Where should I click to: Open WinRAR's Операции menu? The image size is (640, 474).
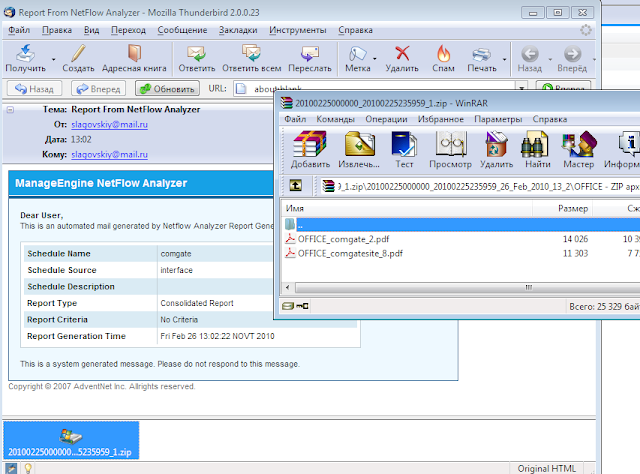[386, 119]
